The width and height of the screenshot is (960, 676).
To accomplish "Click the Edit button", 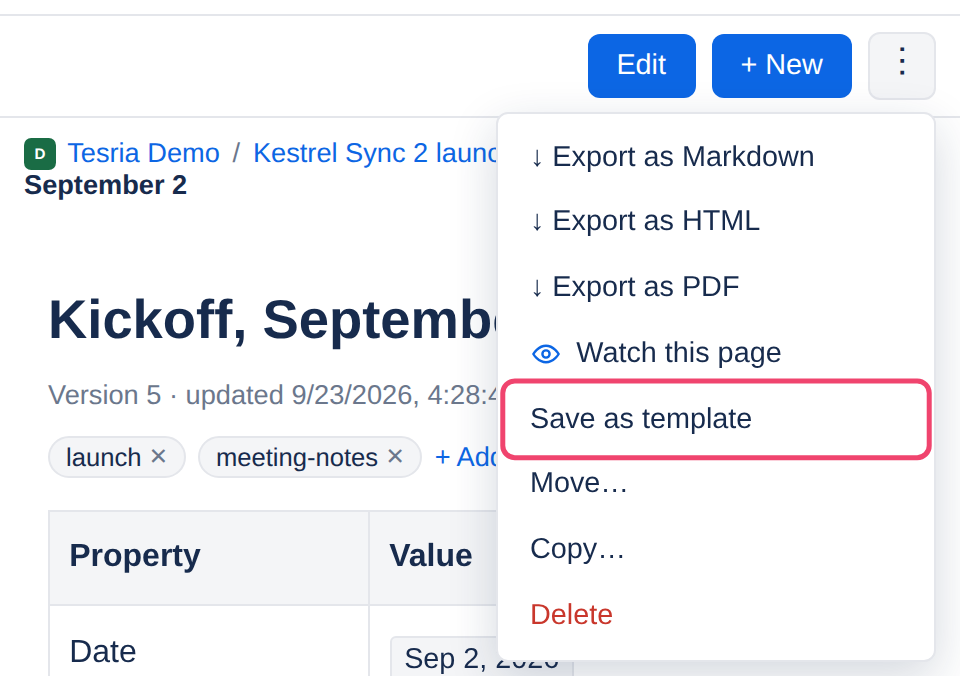I will (x=642, y=66).
